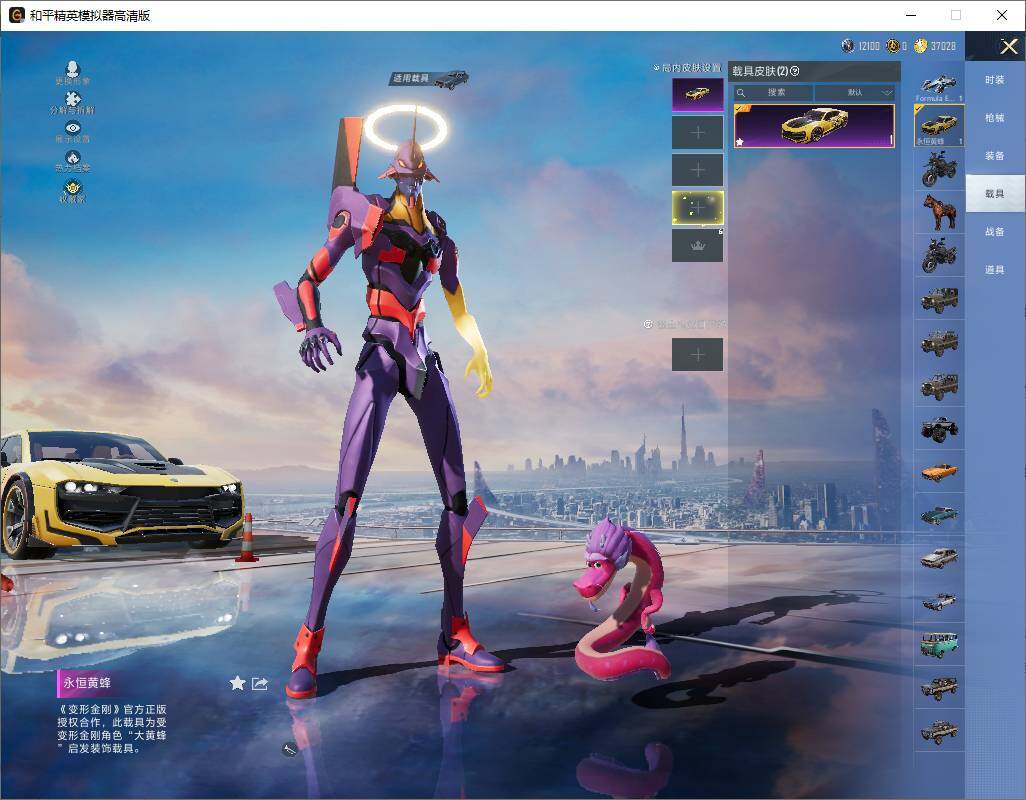
Task: Select the first in-match skin slot with yellow car
Action: click(x=698, y=94)
